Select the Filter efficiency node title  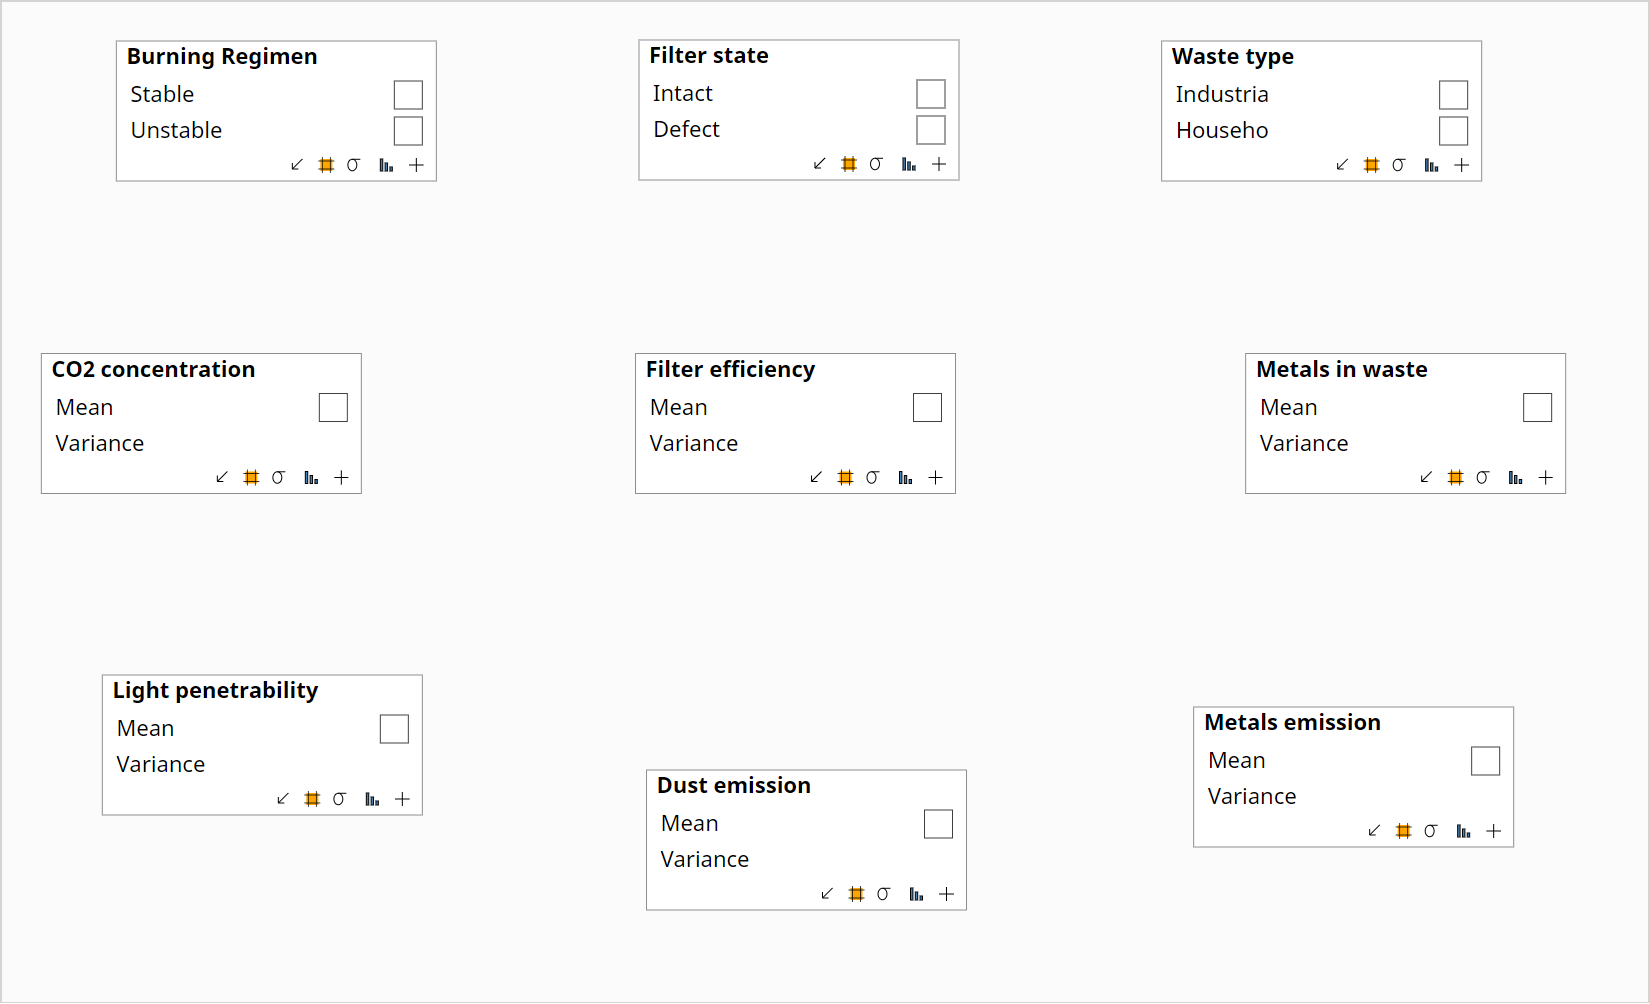(x=730, y=370)
